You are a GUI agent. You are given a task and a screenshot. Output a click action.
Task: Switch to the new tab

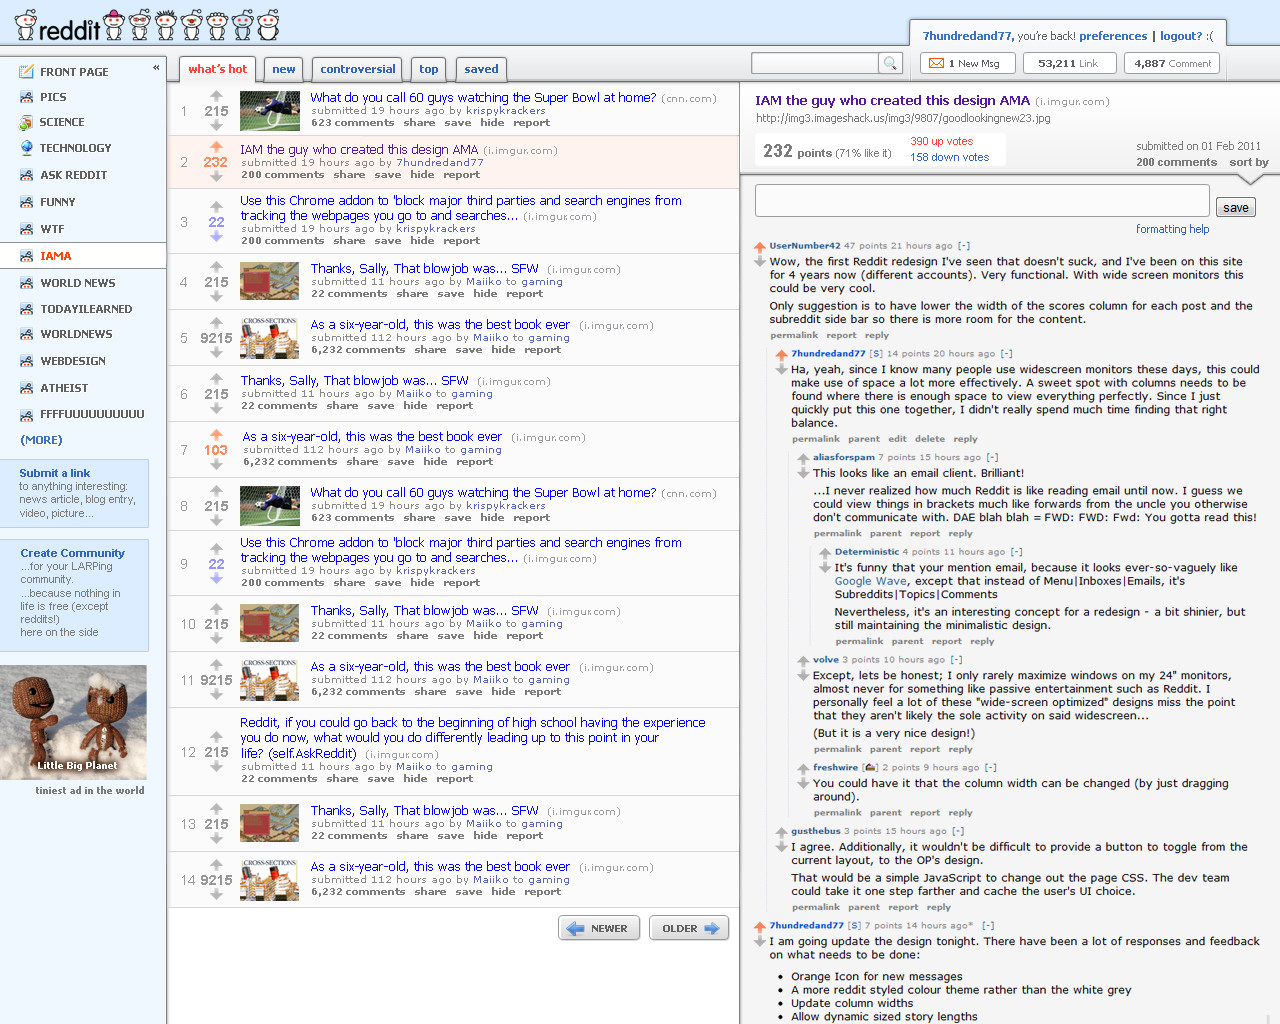tap(284, 69)
